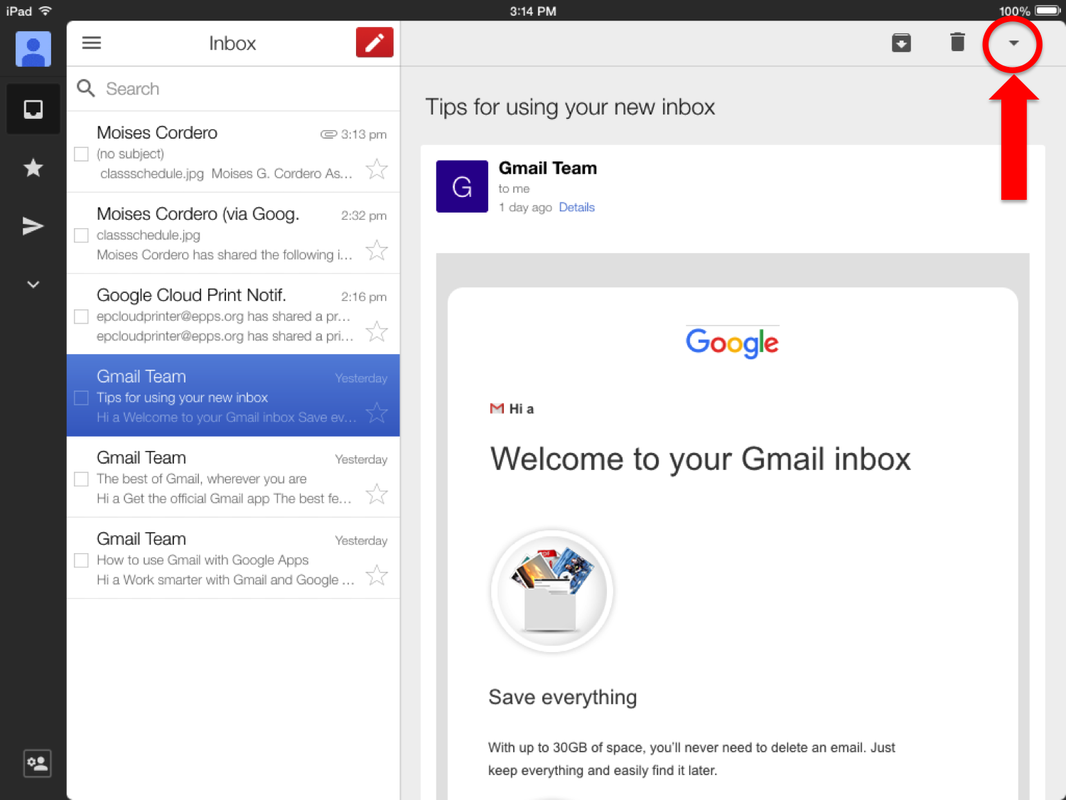1066x800 pixels.
Task: Show sender info via the Details link
Action: pos(577,207)
